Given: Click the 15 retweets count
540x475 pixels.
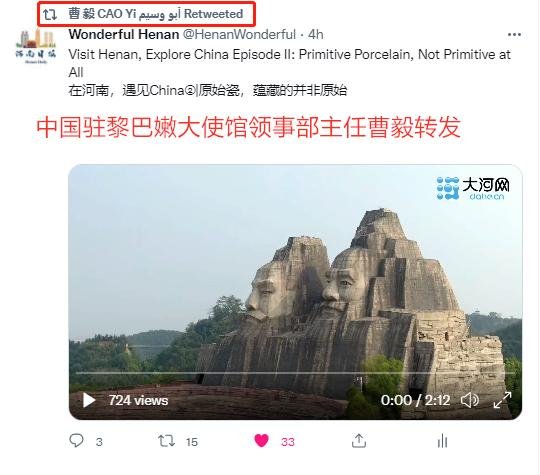Looking at the screenshot, I should click(x=192, y=442).
